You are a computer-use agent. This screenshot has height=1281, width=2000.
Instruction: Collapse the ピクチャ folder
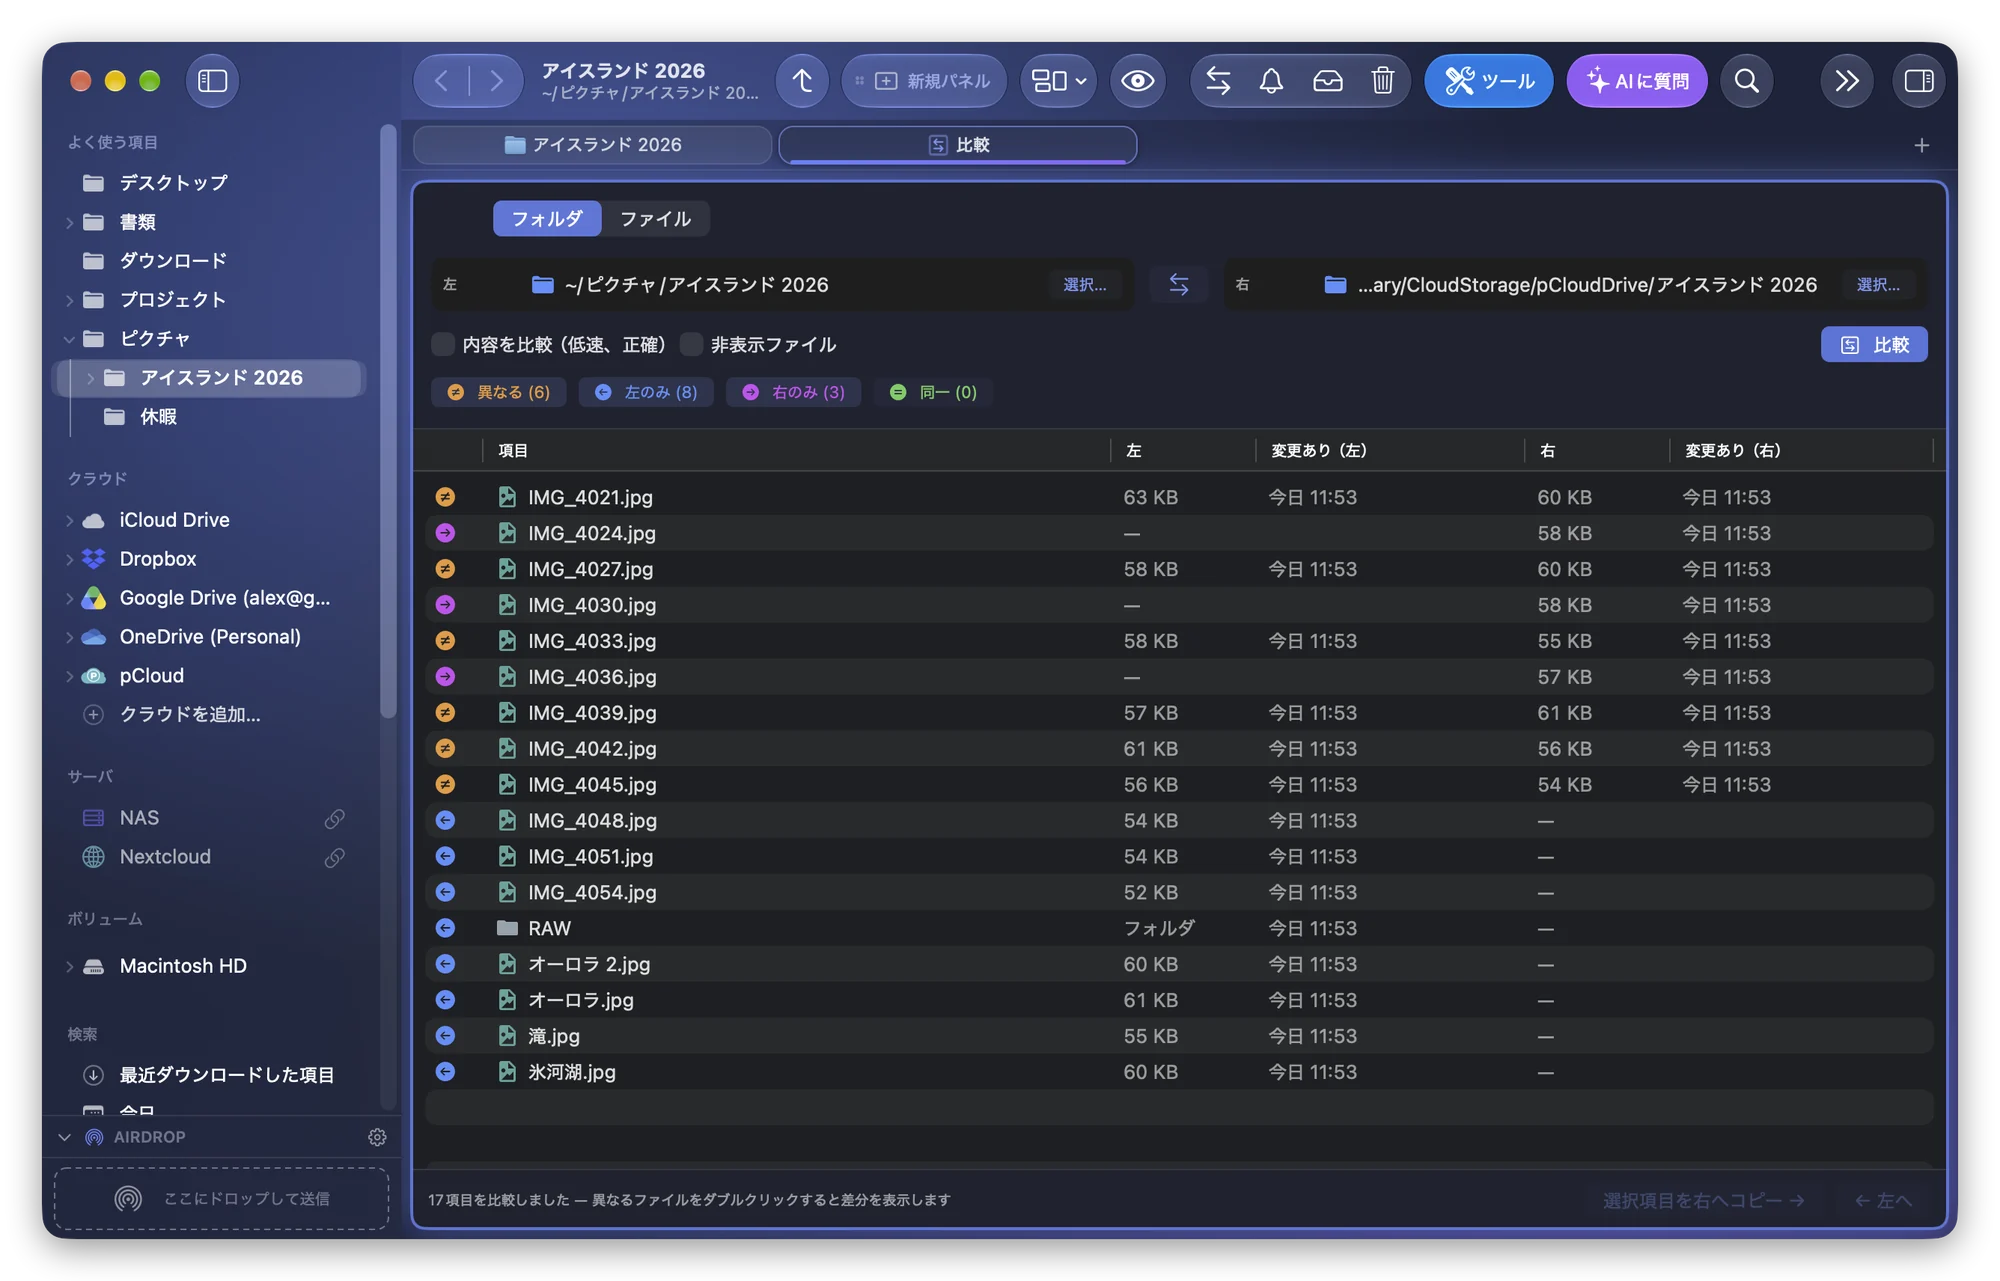point(69,339)
